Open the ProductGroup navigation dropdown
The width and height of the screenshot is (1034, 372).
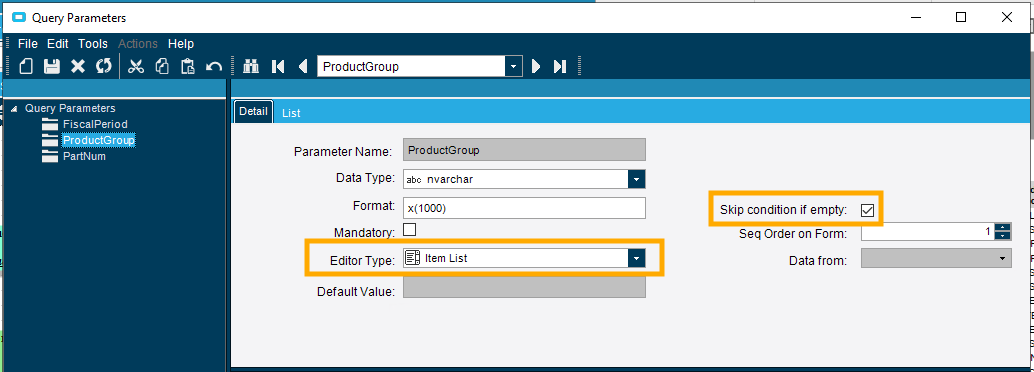point(514,67)
